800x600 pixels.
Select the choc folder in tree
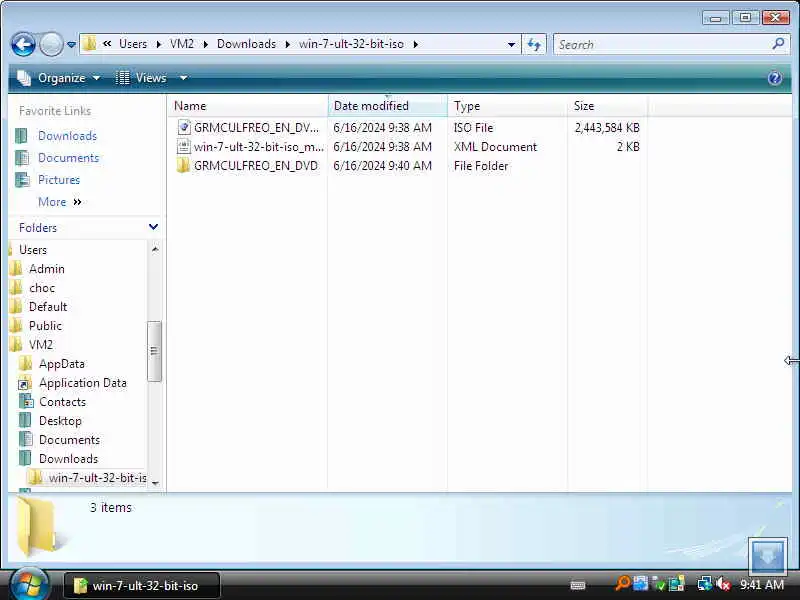42,288
